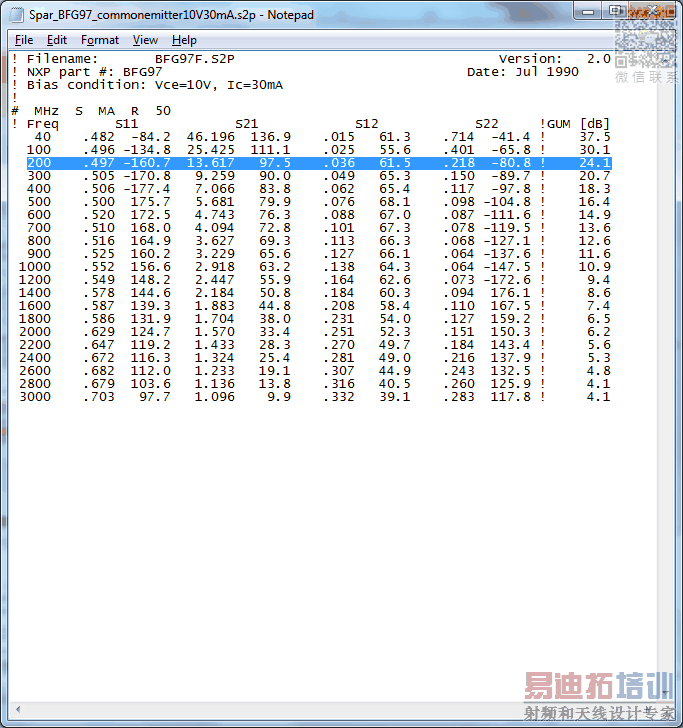Click the GUM value 10.9
The image size is (683, 728).
point(595,267)
